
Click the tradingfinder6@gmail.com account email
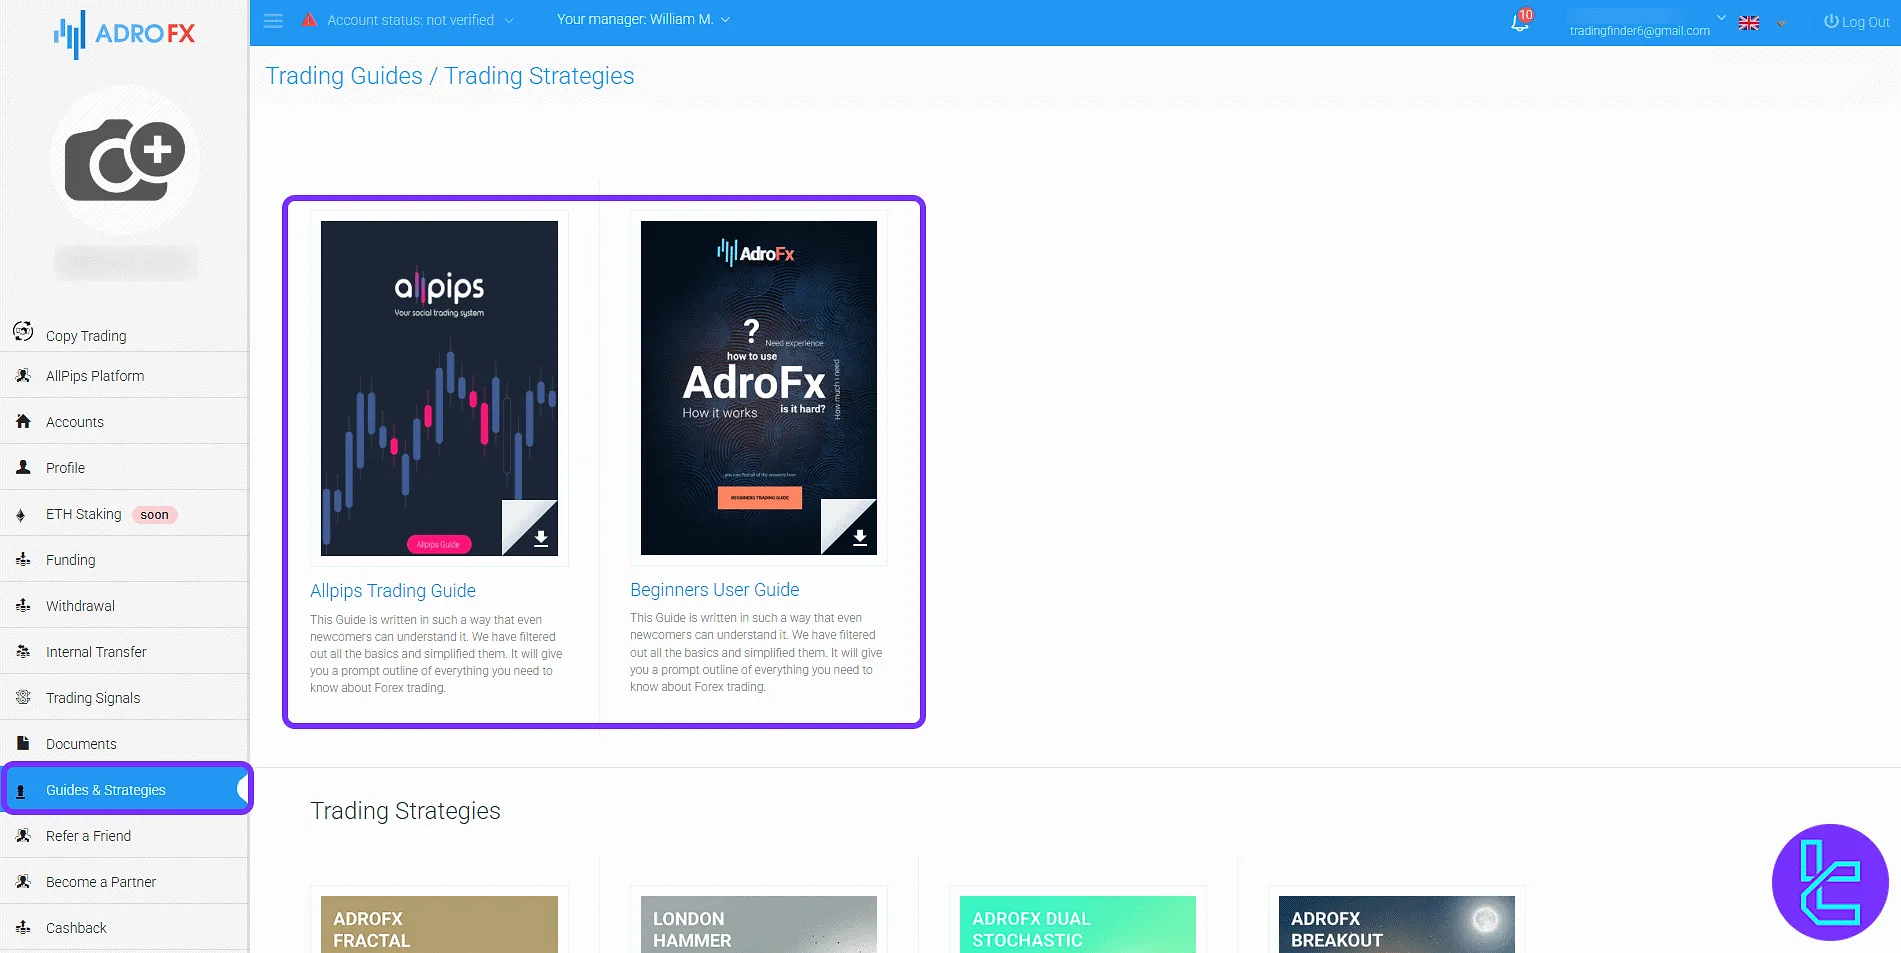pos(1640,31)
